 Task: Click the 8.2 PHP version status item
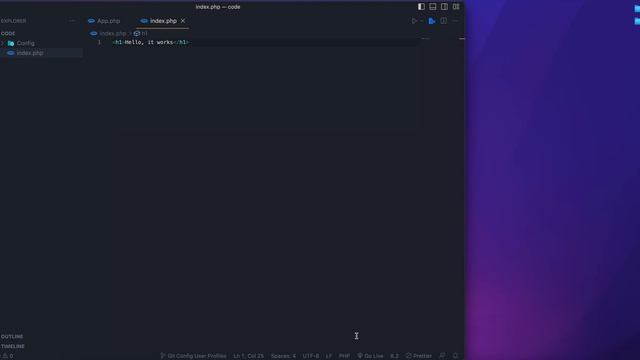(x=394, y=356)
